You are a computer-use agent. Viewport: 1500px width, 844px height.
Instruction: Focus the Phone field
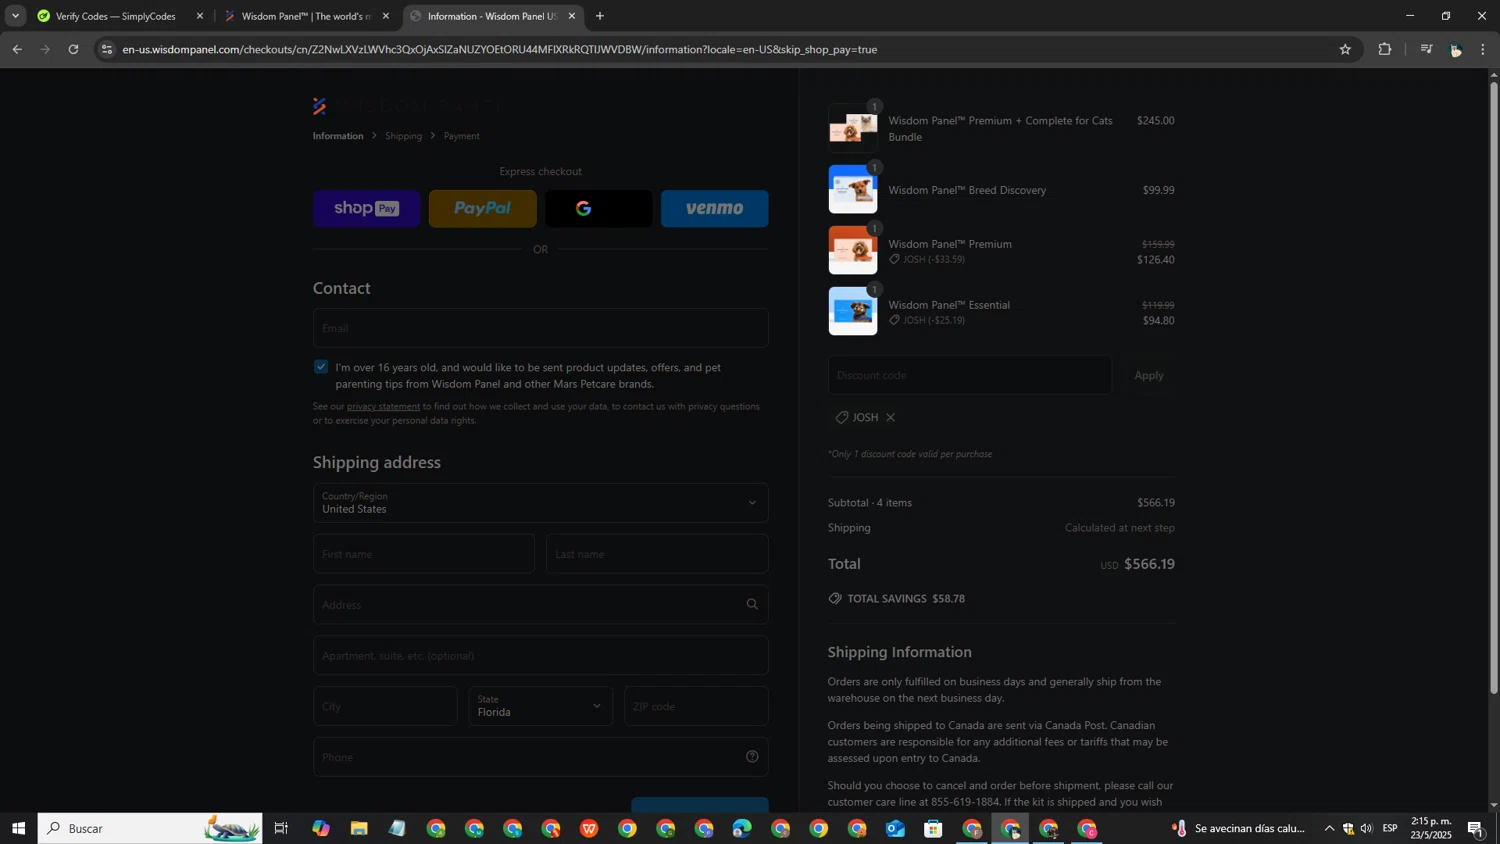click(x=541, y=757)
